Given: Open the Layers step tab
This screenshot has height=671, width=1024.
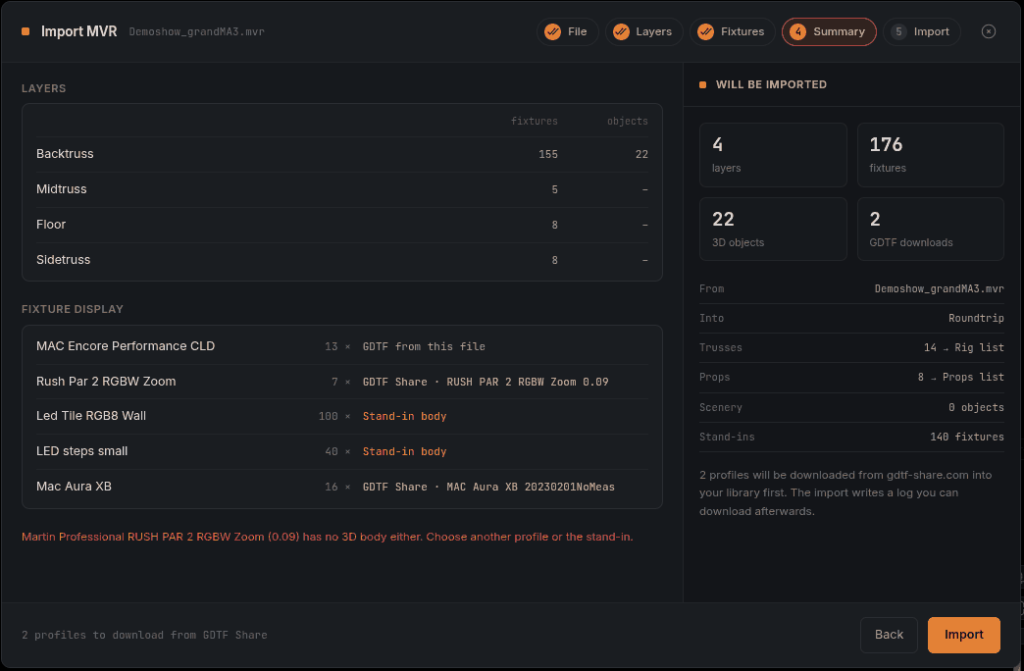Looking at the screenshot, I should (x=643, y=31).
